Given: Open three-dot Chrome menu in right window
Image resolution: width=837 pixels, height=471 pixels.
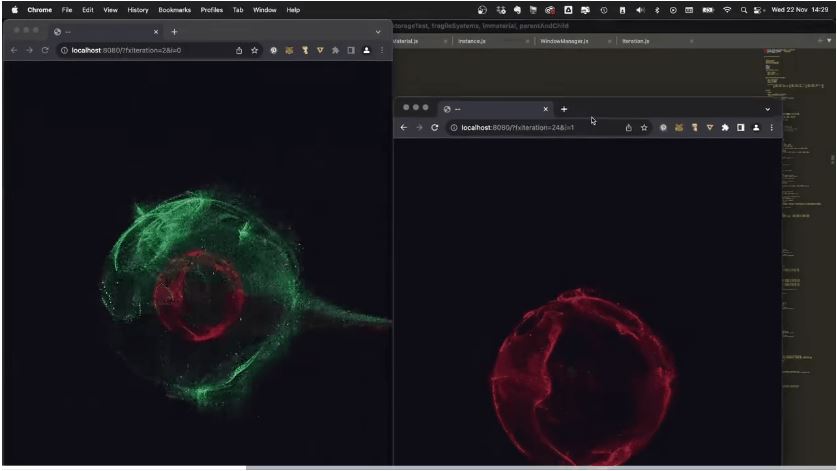Looking at the screenshot, I should [771, 128].
